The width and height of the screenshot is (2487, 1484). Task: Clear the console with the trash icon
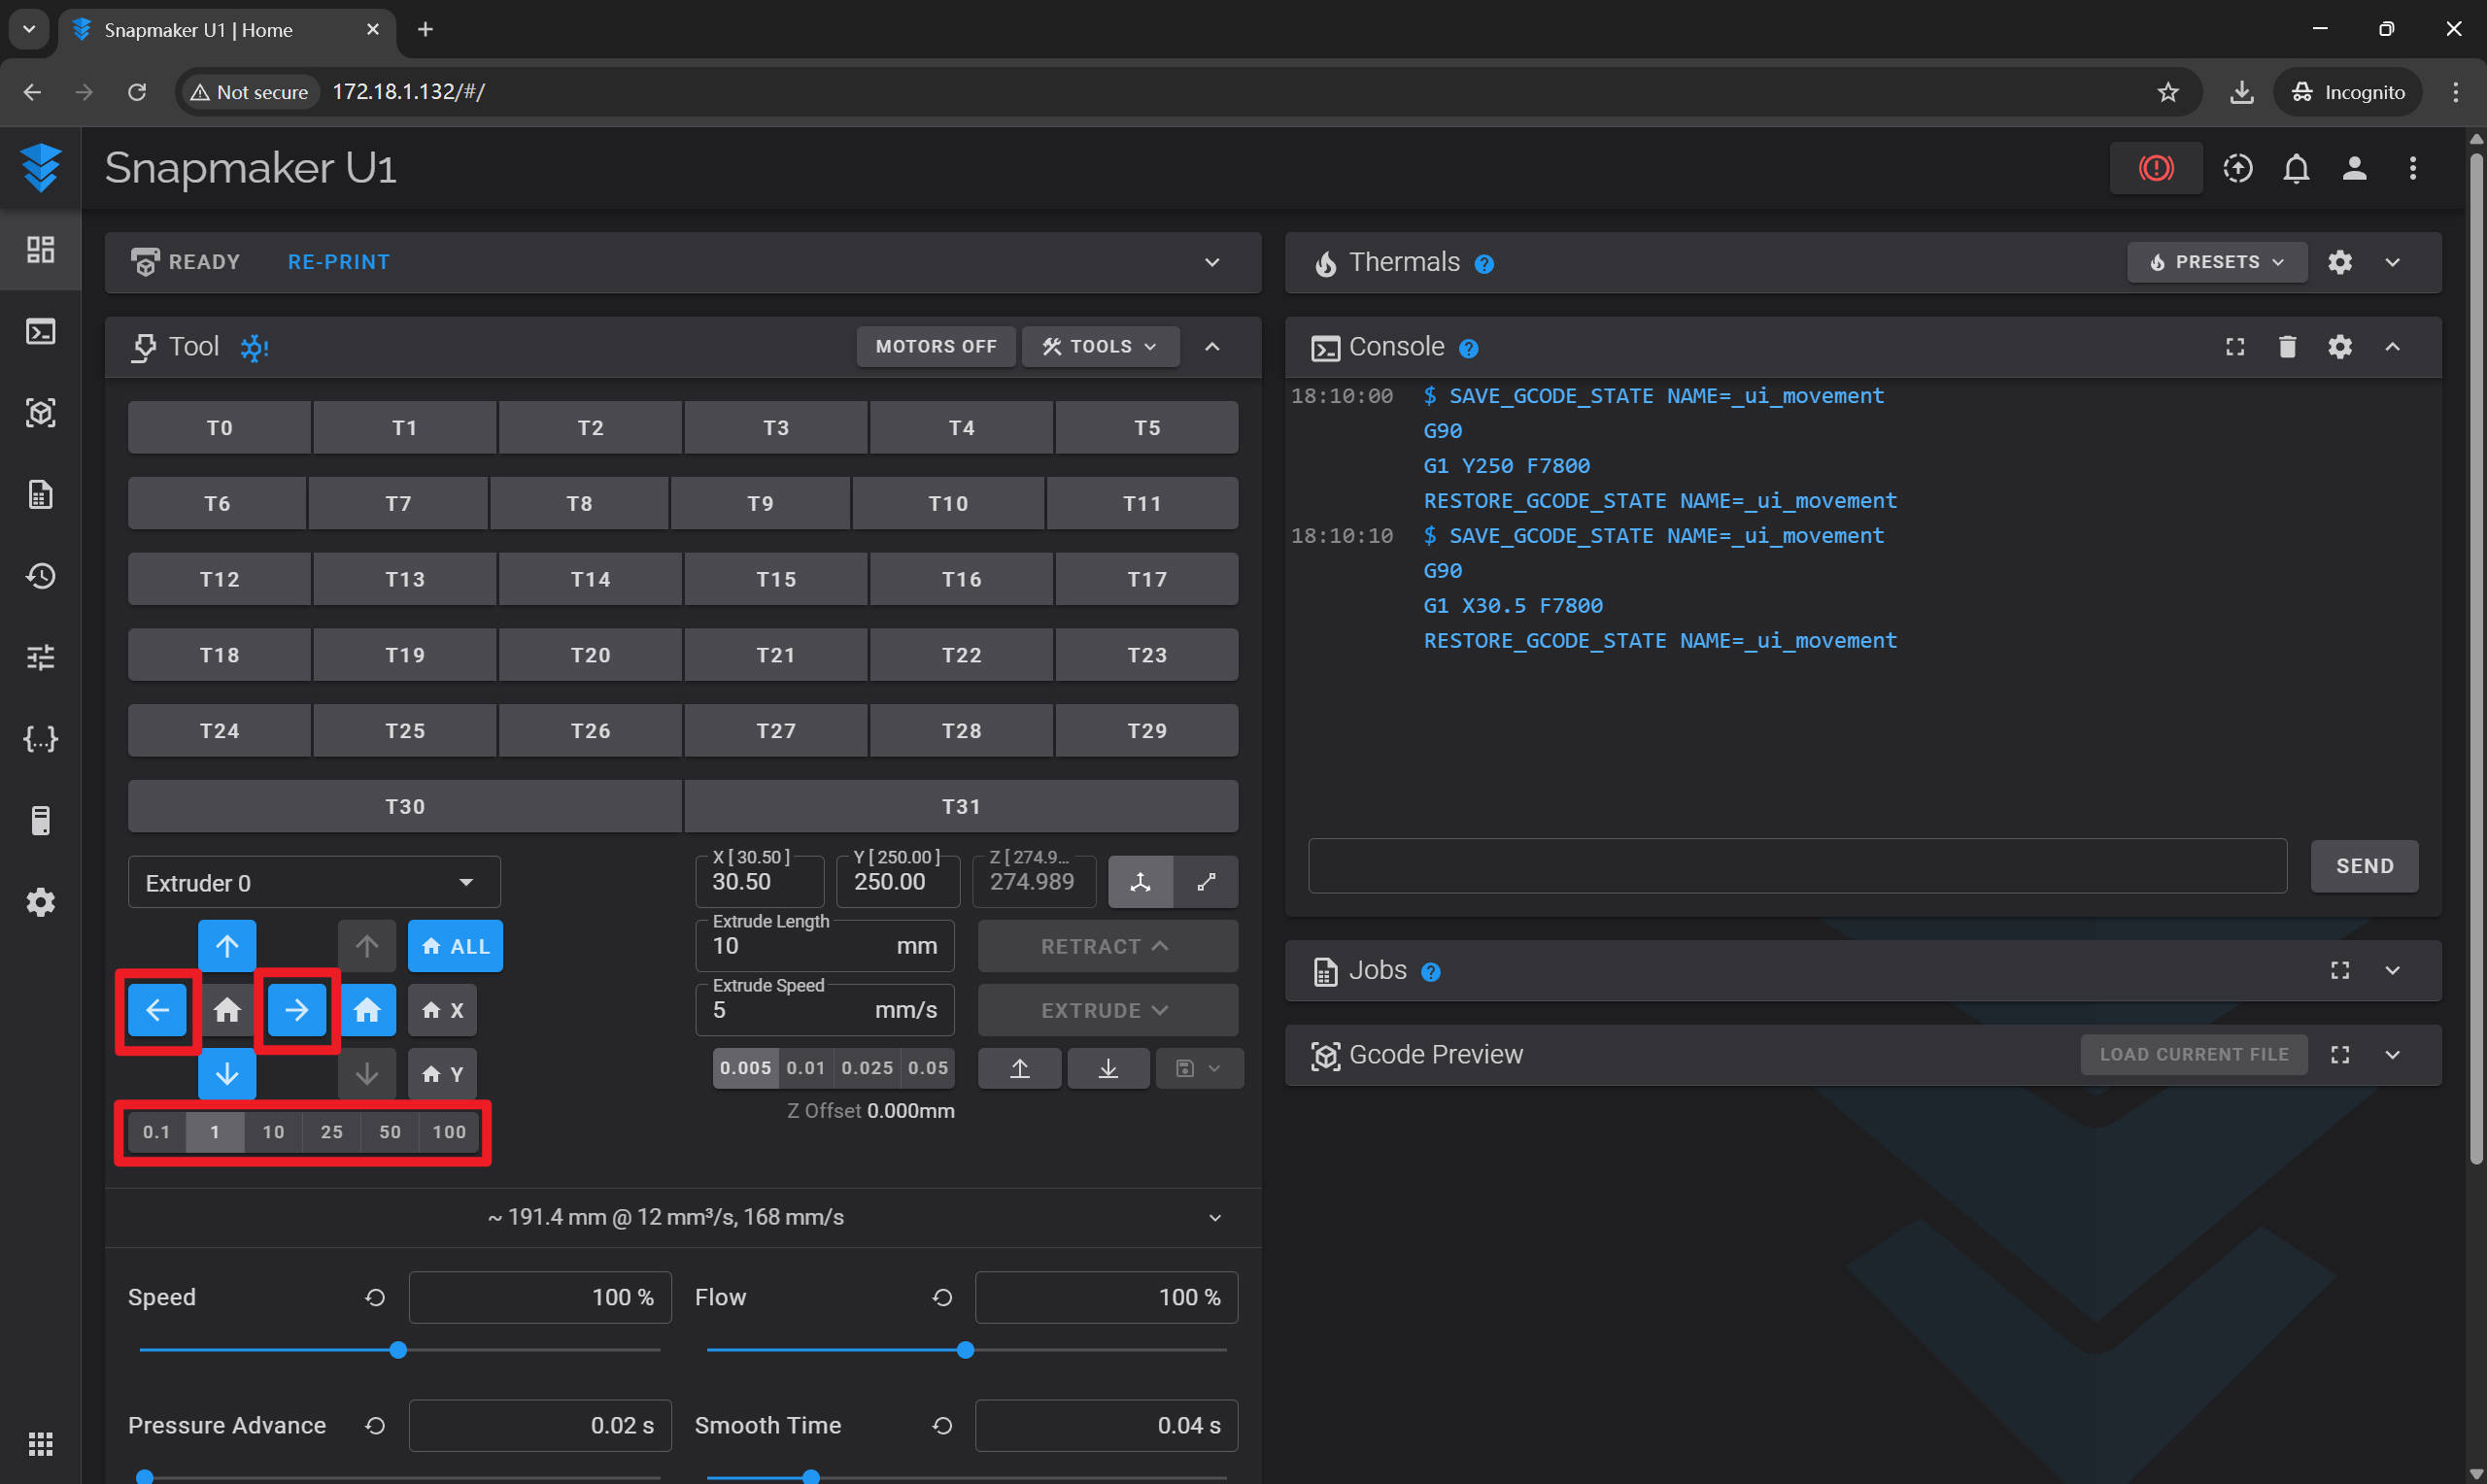click(x=2286, y=347)
